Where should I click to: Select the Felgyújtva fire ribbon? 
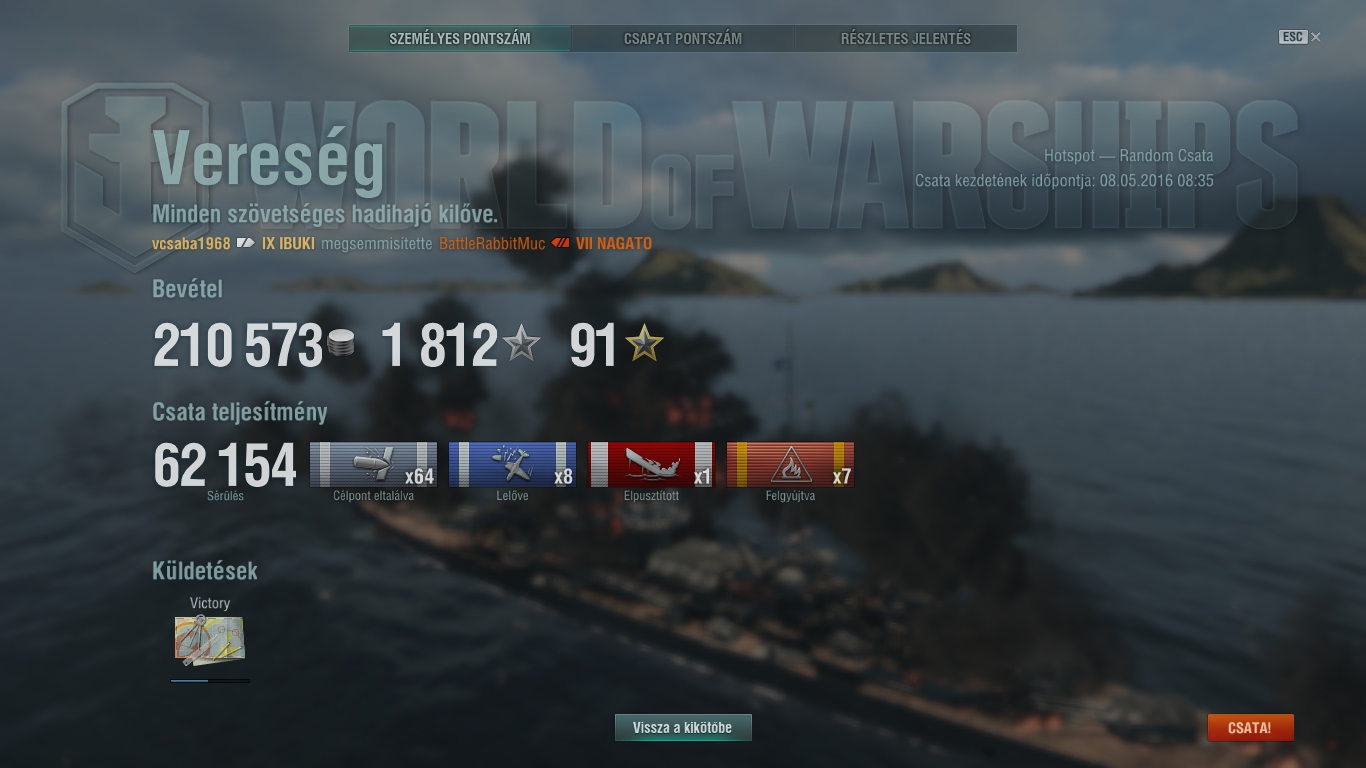(790, 465)
